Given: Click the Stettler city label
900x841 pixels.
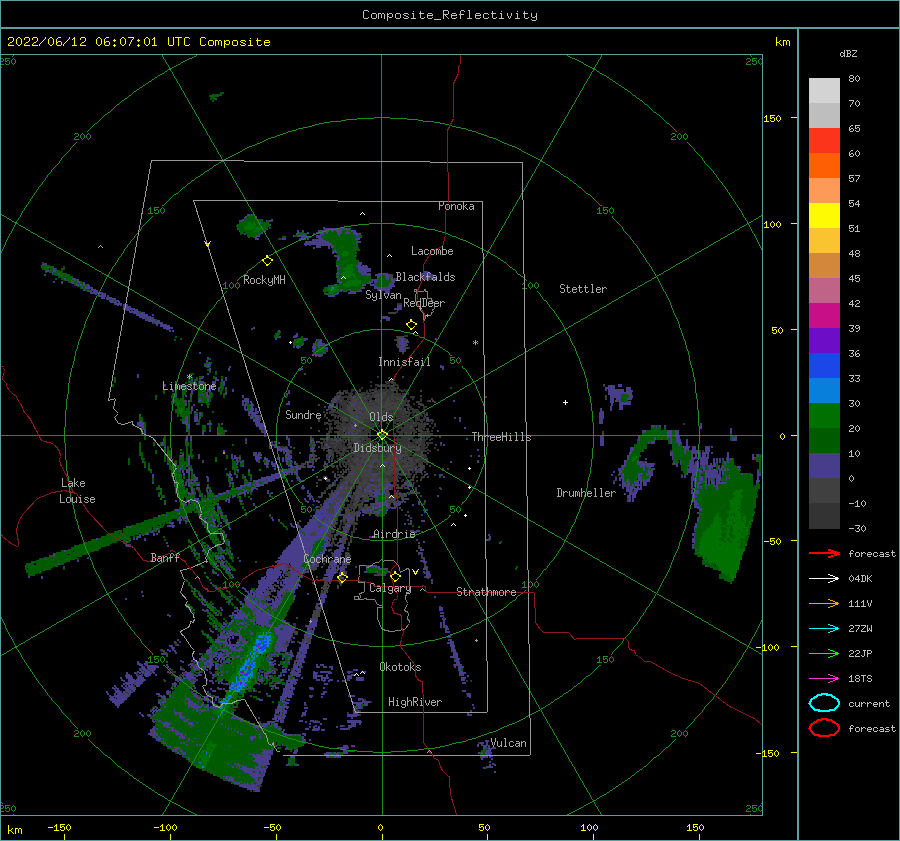Looking at the screenshot, I should [x=583, y=289].
